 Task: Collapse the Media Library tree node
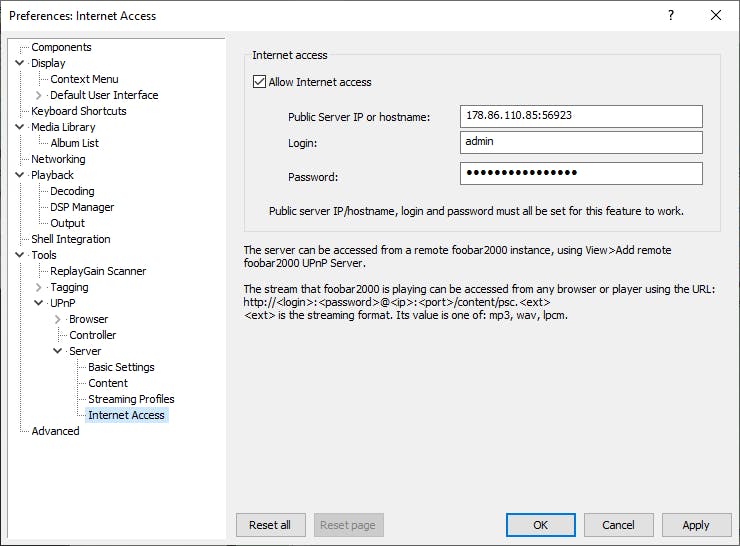tap(20, 127)
